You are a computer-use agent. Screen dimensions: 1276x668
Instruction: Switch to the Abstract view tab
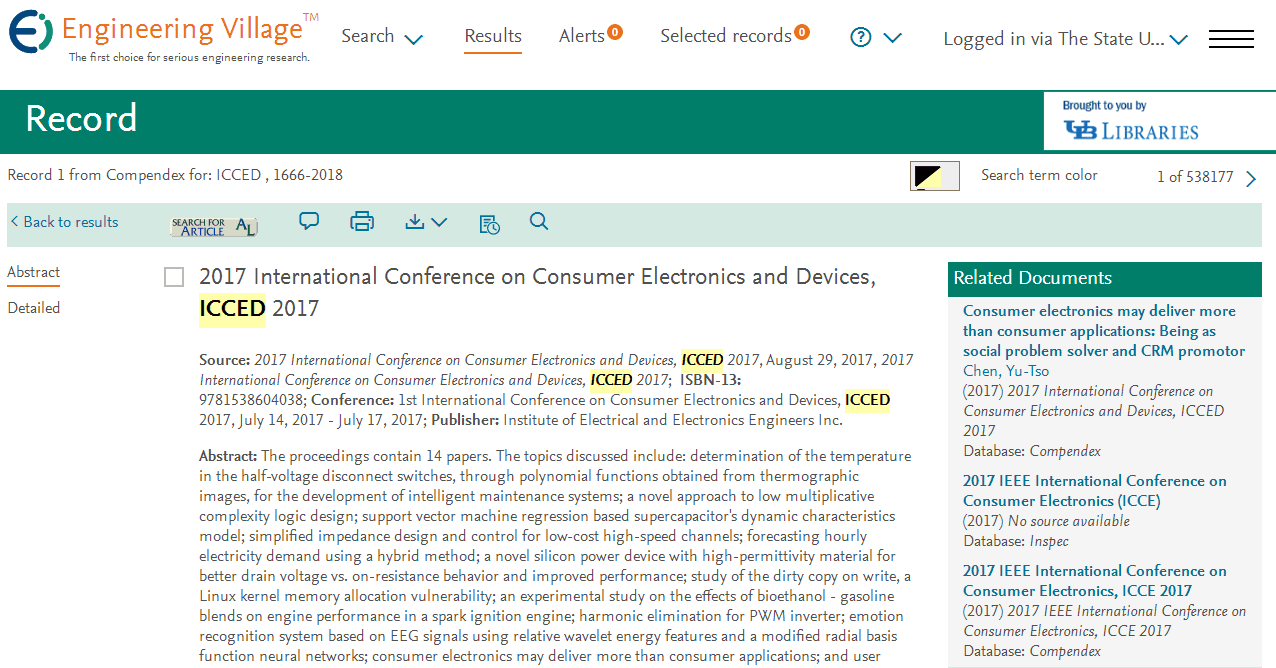pyautogui.click(x=33, y=272)
